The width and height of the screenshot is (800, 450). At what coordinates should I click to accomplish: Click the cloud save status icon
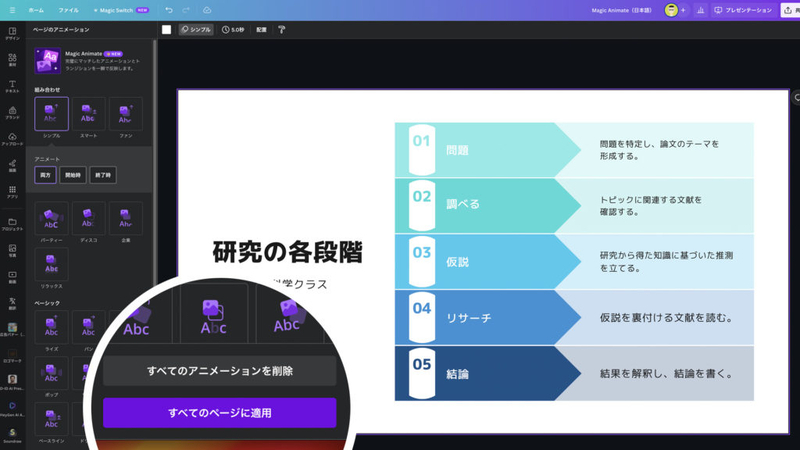point(207,10)
